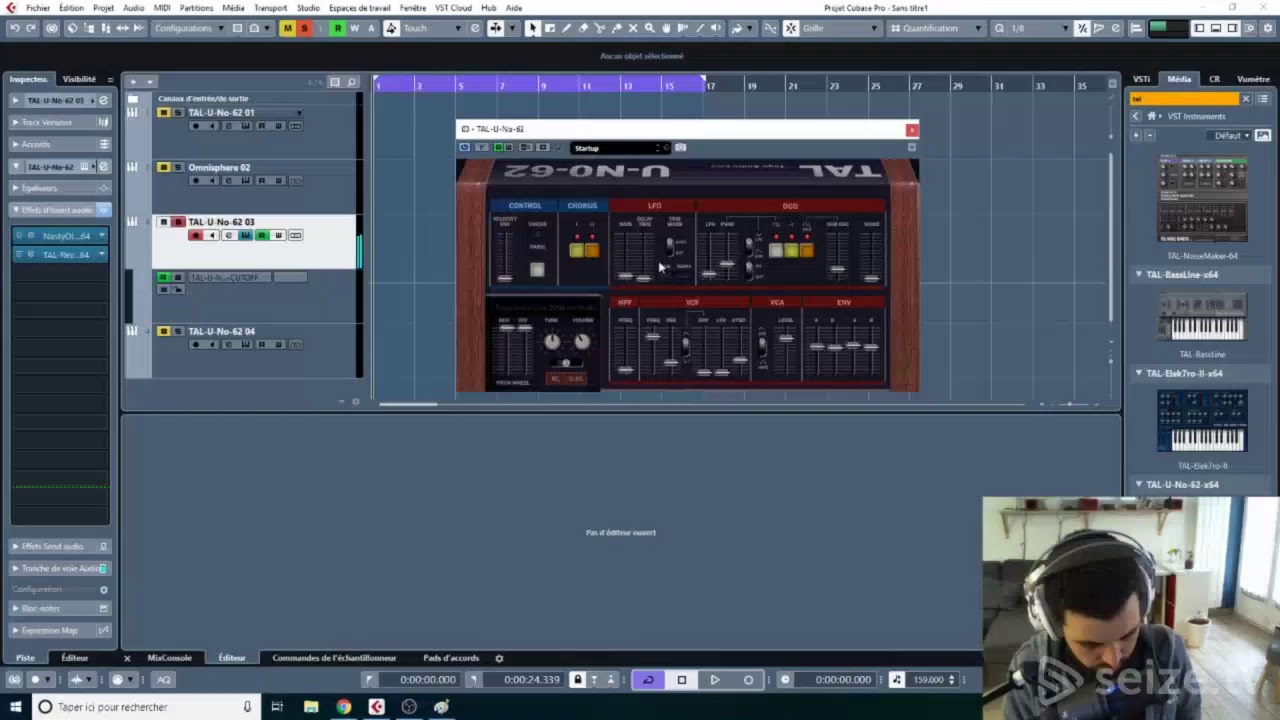Screen dimensions: 1280x720
Task: Select the Draw pencil tool
Action: [x=567, y=28]
